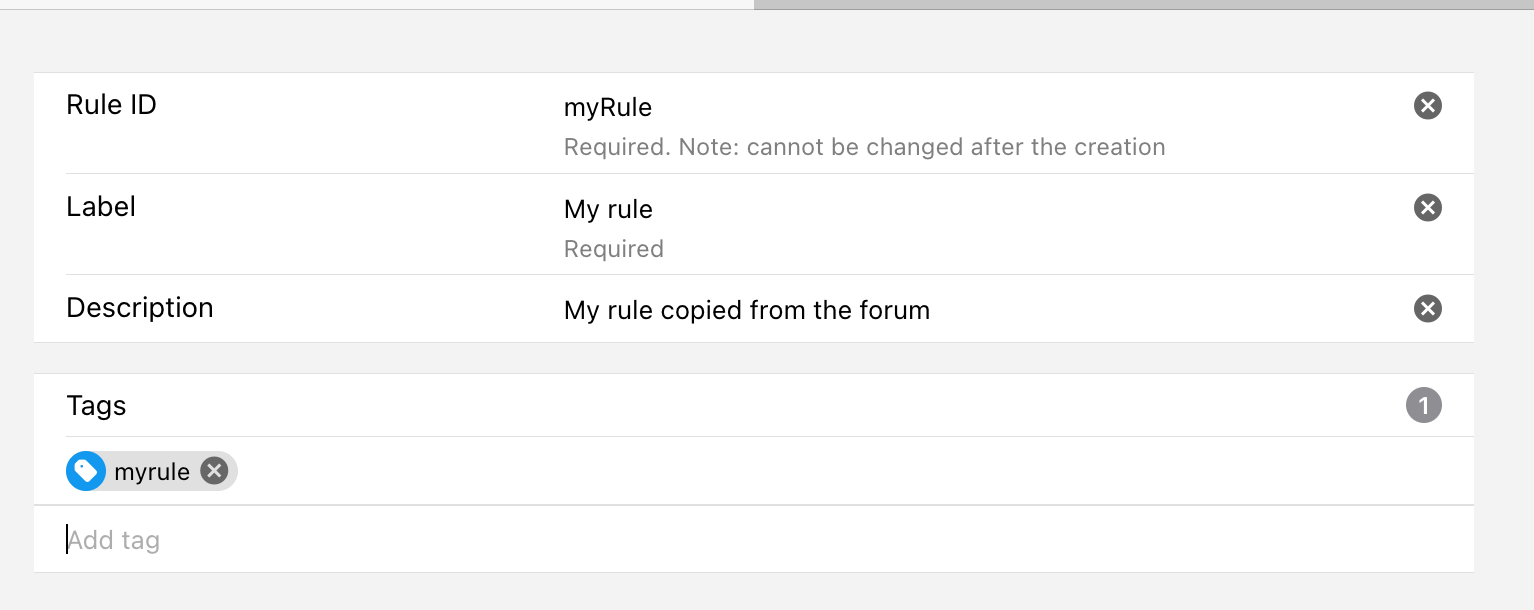Click the Tags count badge showing 1

1423,406
